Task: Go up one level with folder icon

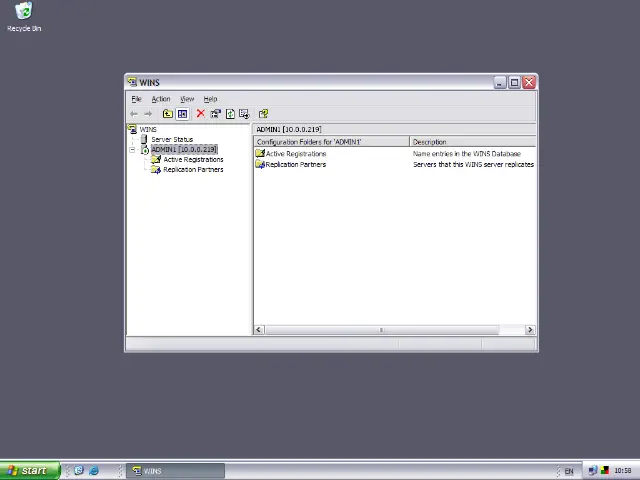Action: (167, 114)
